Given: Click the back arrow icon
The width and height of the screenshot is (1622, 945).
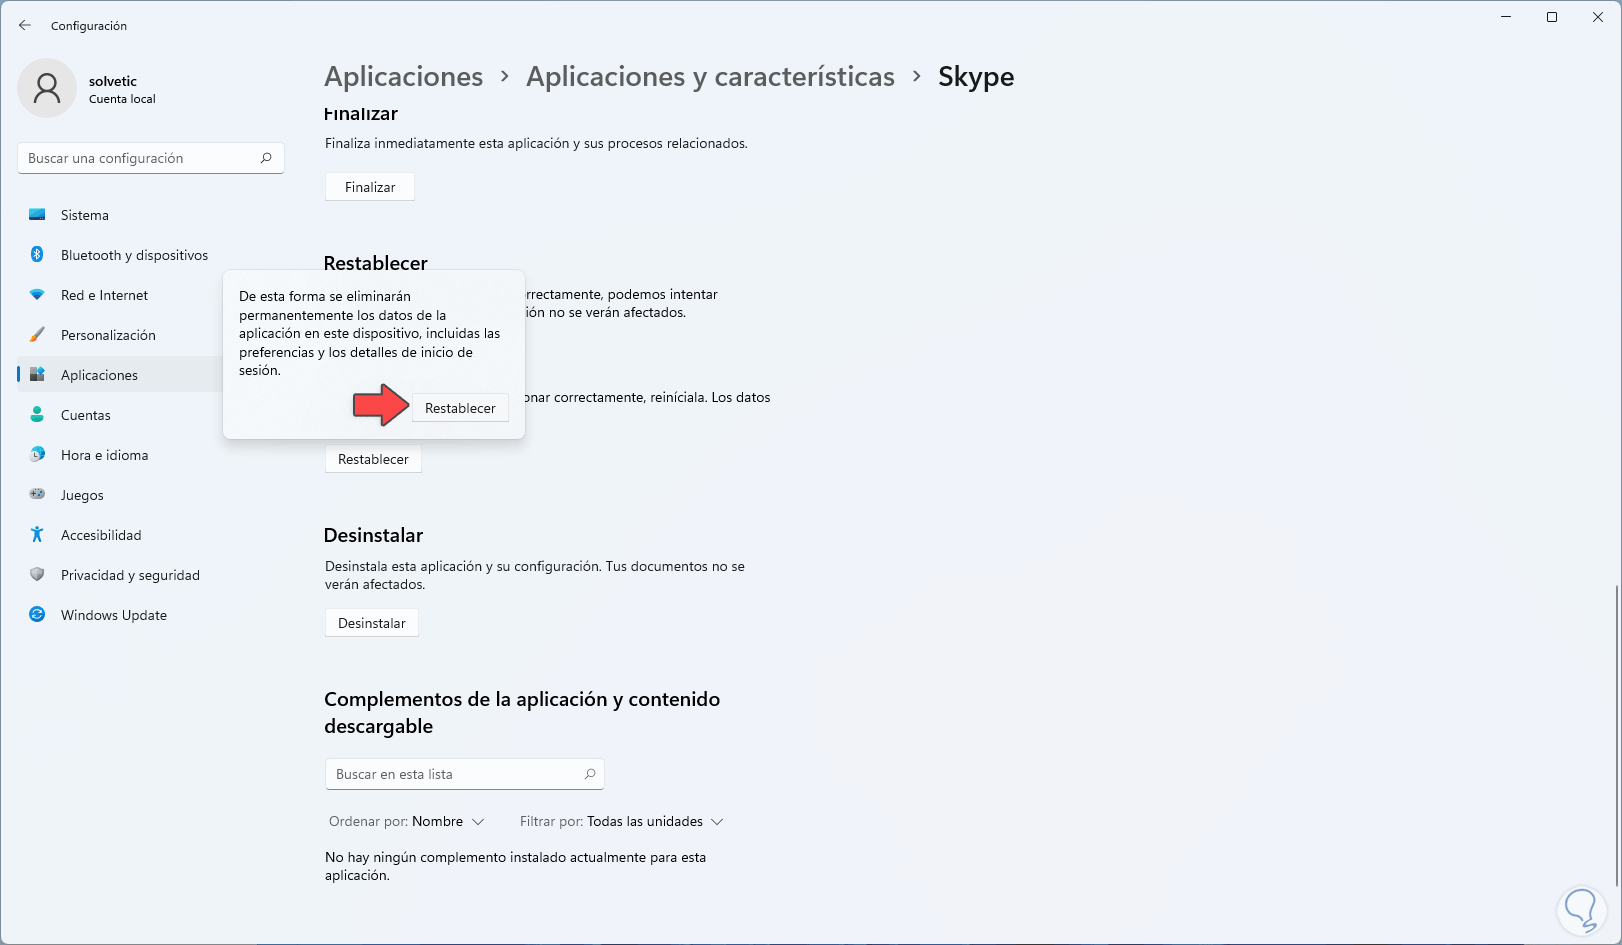Looking at the screenshot, I should click(25, 25).
